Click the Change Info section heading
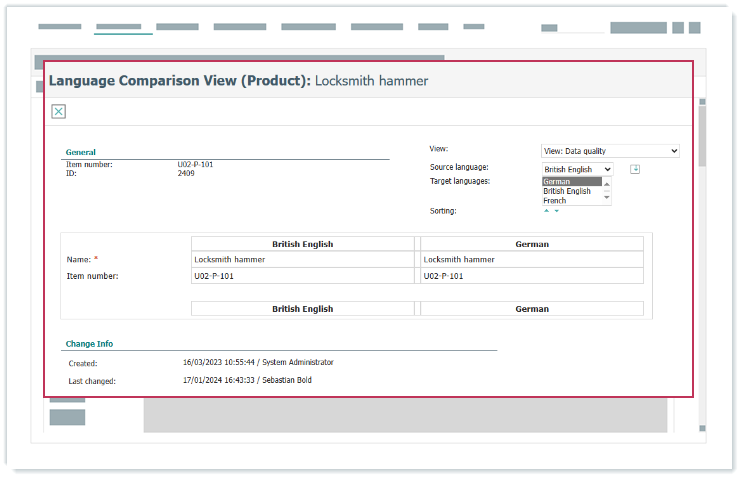The image size is (742, 479). [x=89, y=343]
